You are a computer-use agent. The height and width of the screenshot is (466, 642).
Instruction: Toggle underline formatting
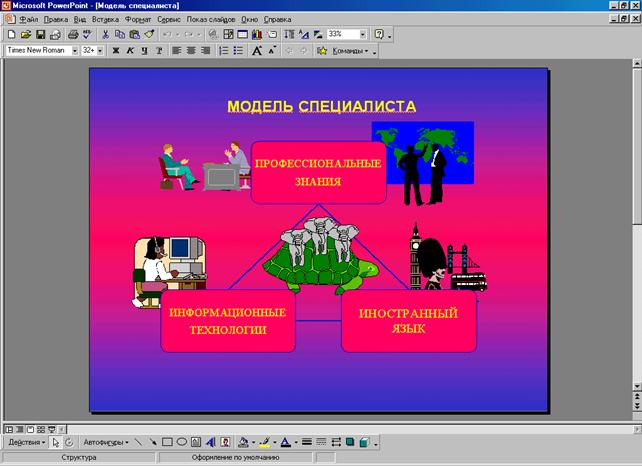[x=145, y=51]
